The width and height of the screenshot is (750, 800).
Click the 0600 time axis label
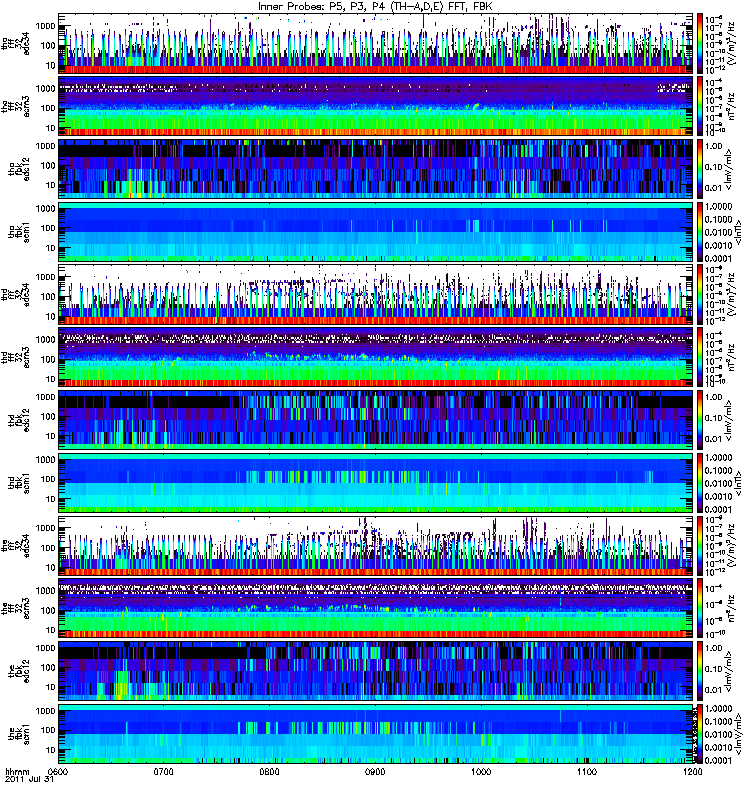coord(58,771)
